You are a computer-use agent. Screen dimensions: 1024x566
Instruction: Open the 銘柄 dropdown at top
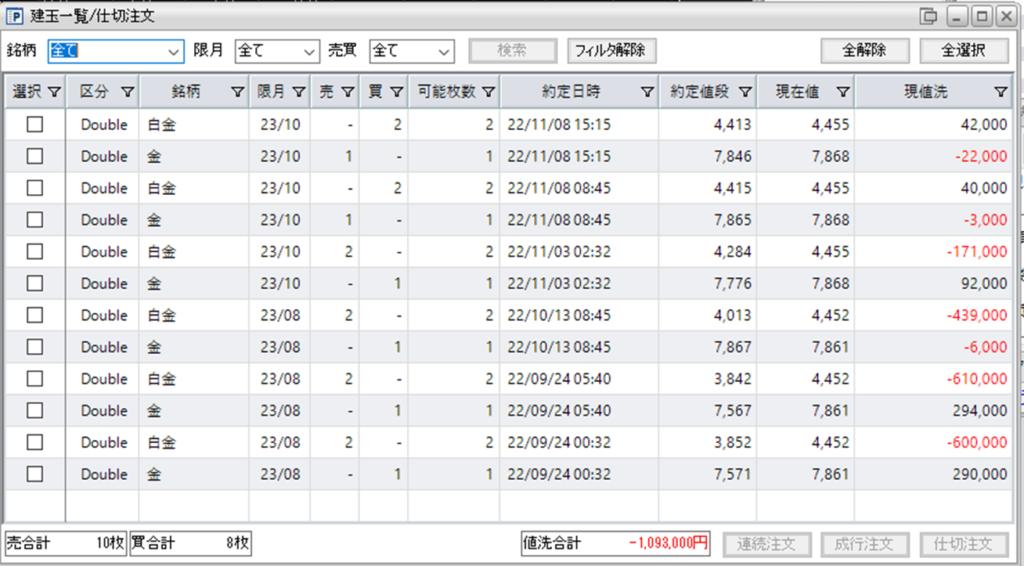pyautogui.click(x=116, y=51)
